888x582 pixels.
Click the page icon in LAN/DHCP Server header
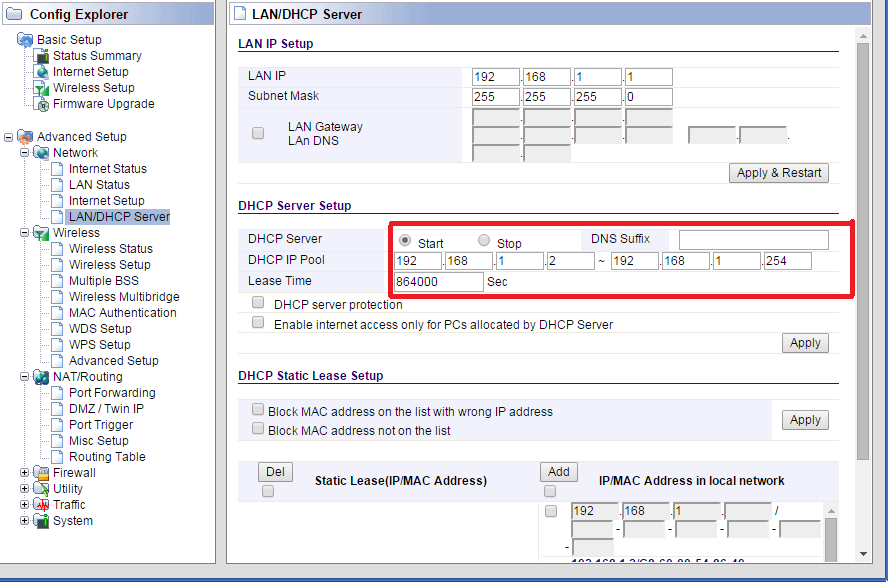[240, 14]
